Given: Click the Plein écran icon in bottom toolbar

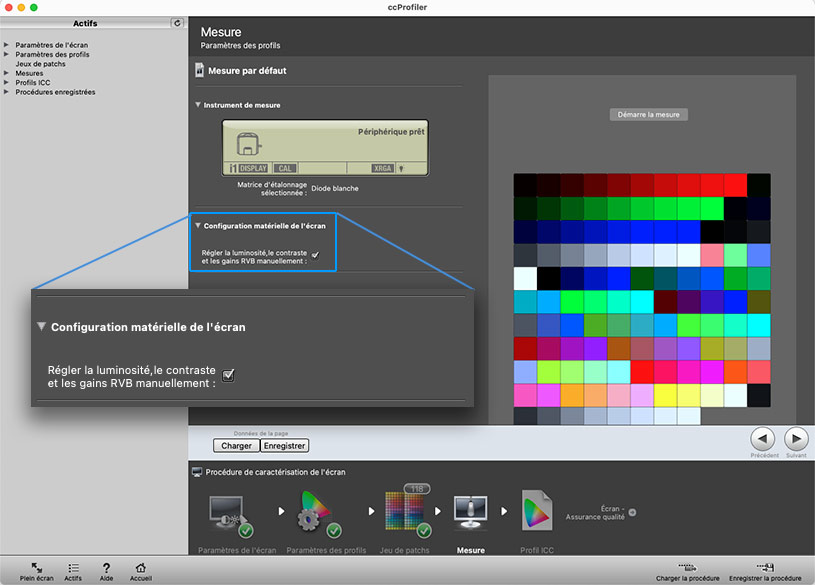Looking at the screenshot, I should coord(36,567).
